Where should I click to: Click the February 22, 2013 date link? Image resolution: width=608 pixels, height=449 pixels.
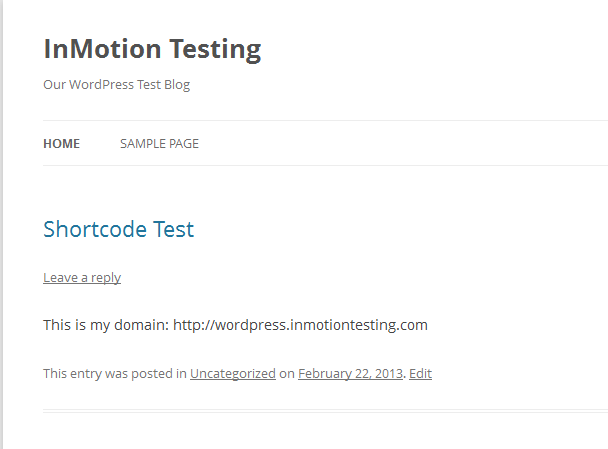(x=350, y=374)
